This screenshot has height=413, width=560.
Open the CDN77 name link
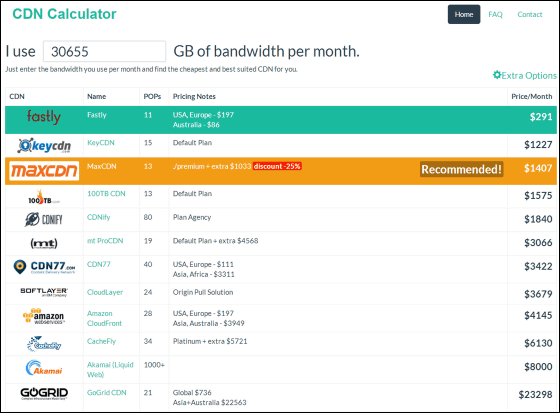point(99,264)
